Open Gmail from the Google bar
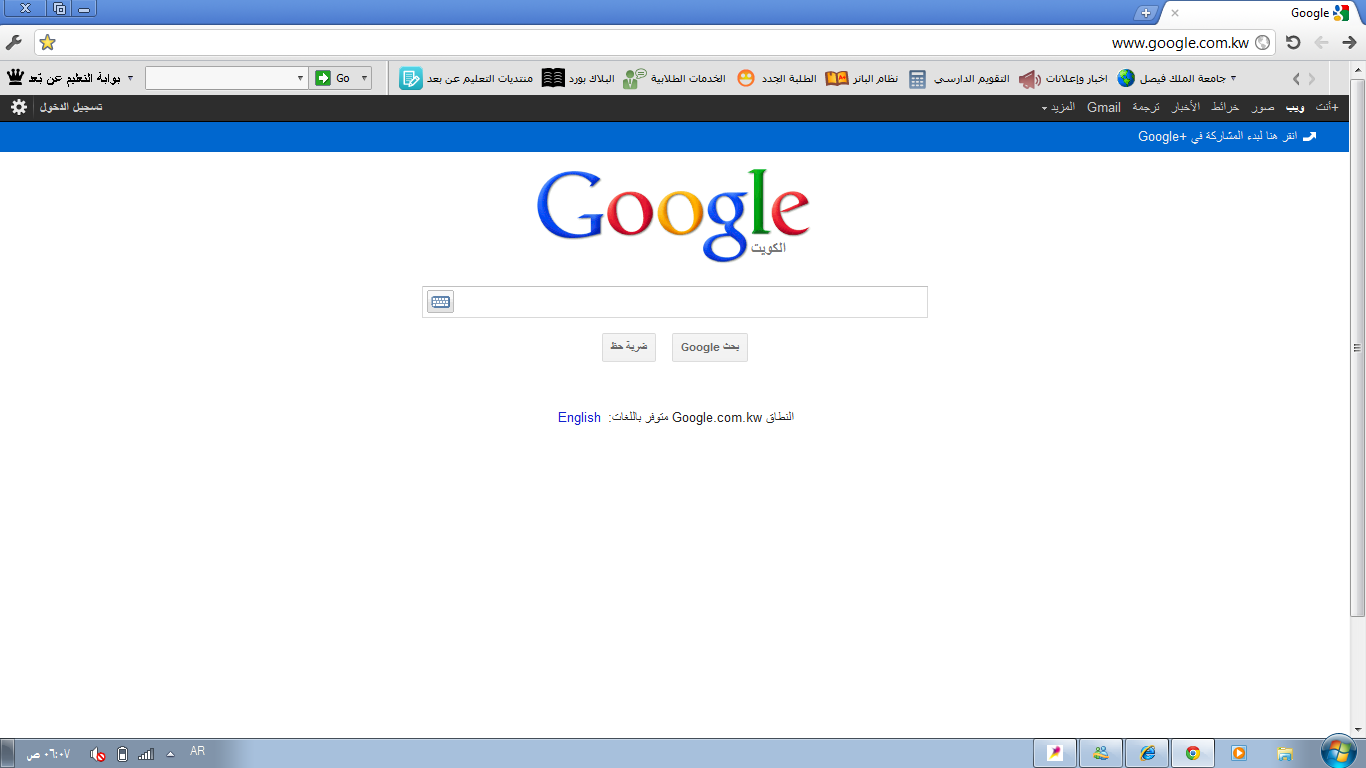Image resolution: width=1366 pixels, height=768 pixels. [x=1104, y=107]
